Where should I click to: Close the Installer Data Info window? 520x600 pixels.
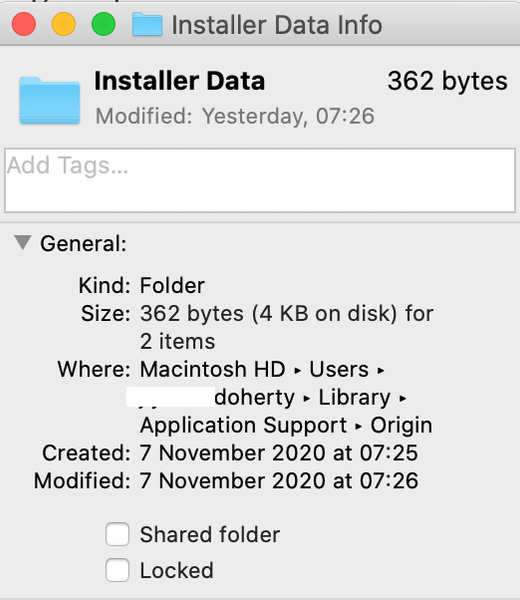click(x=24, y=24)
